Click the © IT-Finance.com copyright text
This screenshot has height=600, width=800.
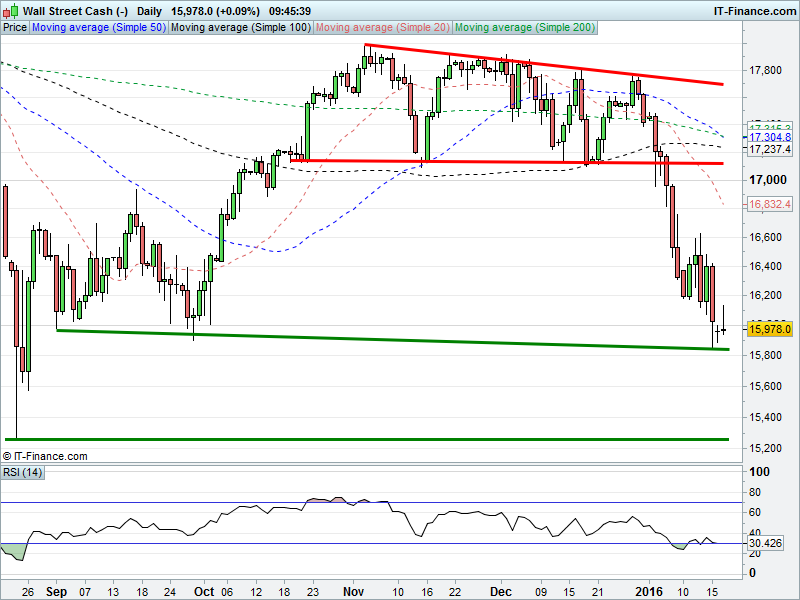(x=45, y=456)
